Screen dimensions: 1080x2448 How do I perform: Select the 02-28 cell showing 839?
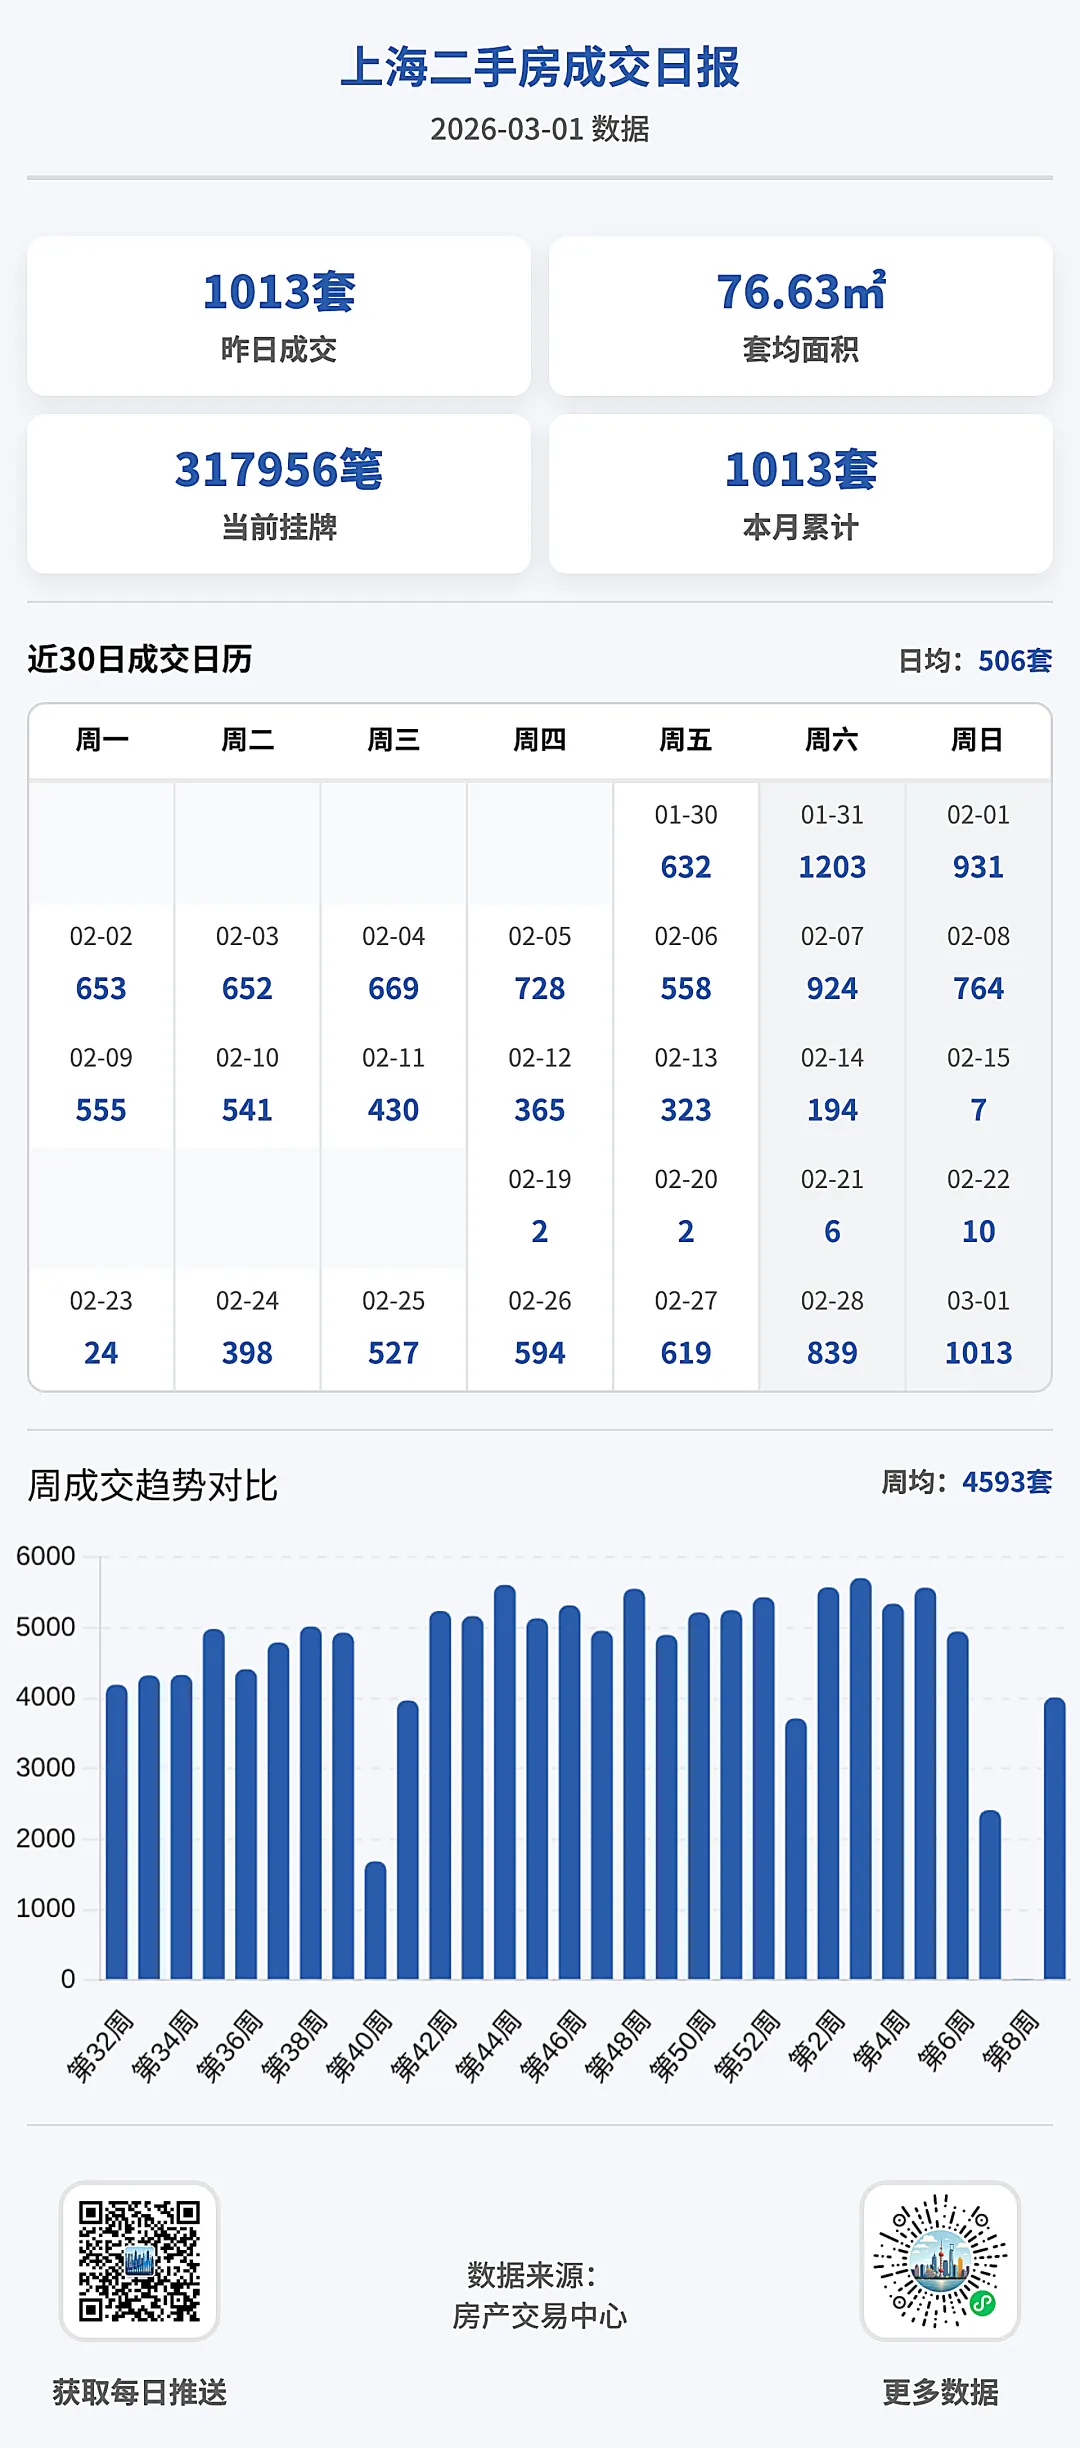tap(832, 1329)
